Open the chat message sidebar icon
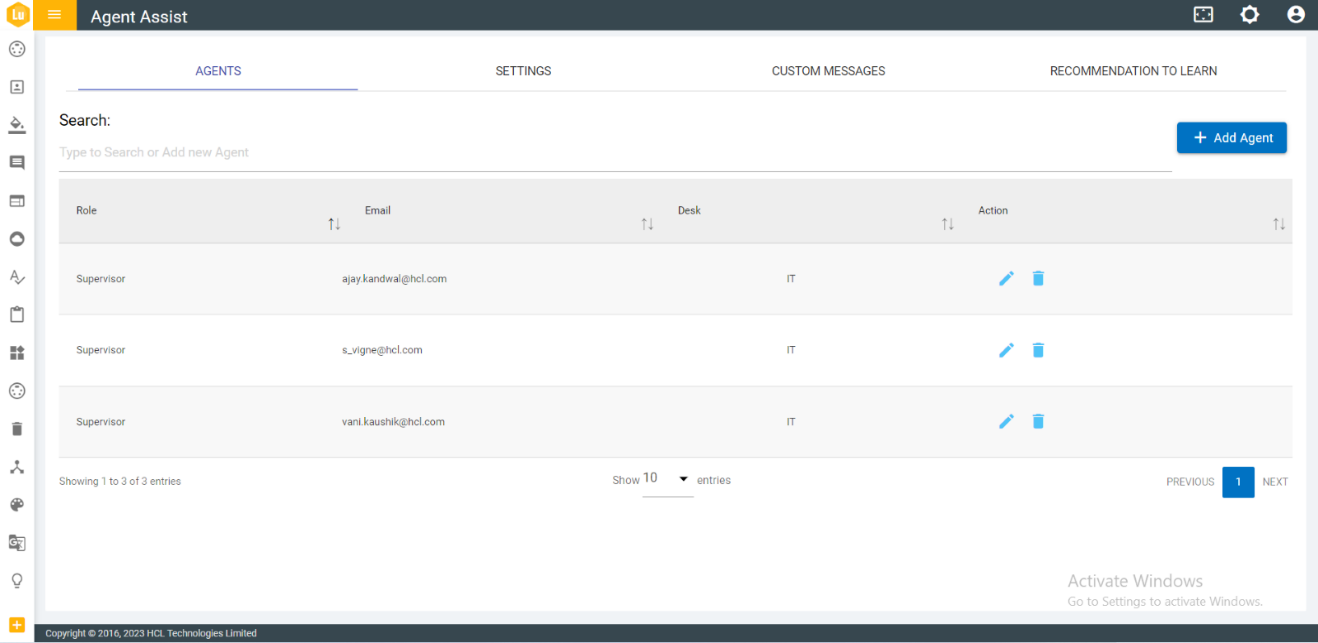The height and width of the screenshot is (643, 1318). click(17, 163)
